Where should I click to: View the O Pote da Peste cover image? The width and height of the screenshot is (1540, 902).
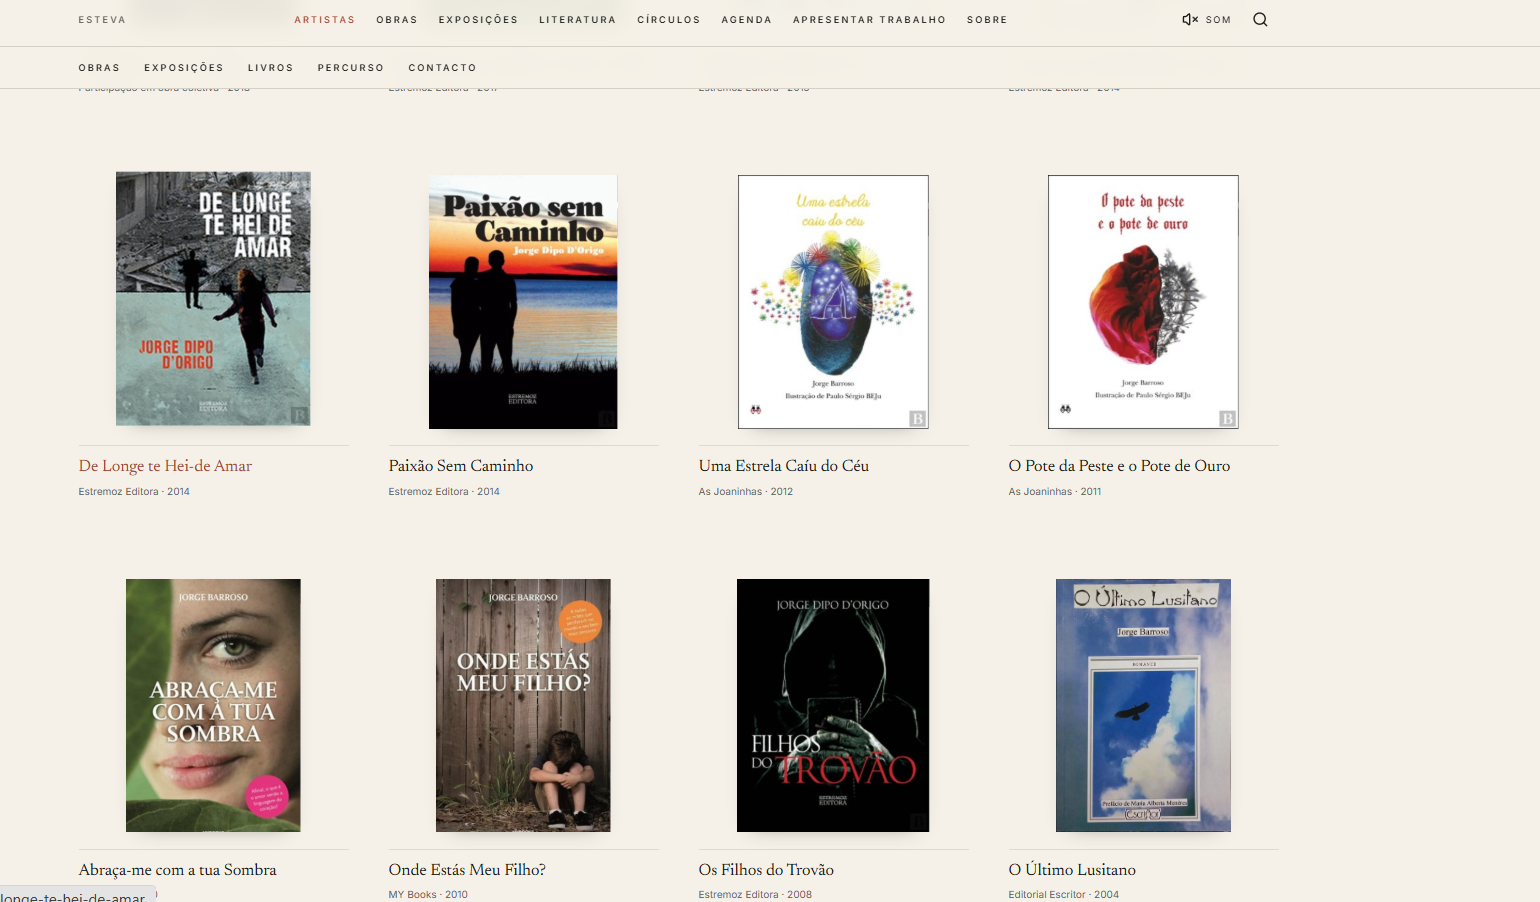tap(1143, 302)
